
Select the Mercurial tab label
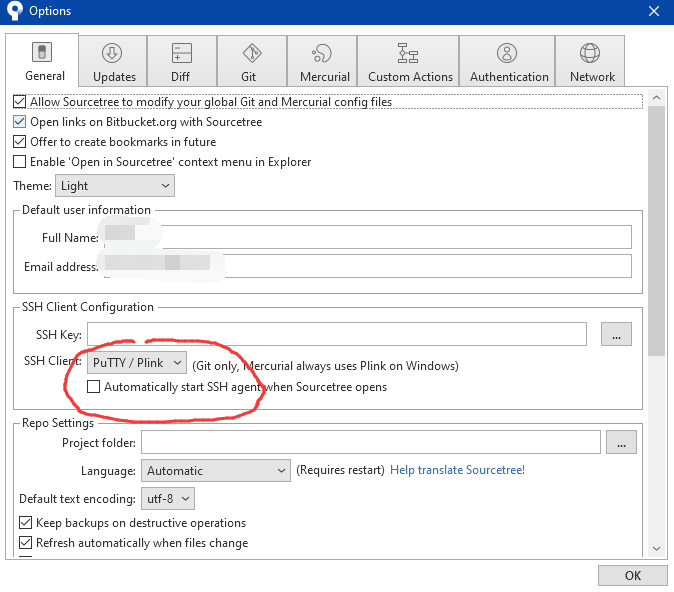(x=325, y=77)
